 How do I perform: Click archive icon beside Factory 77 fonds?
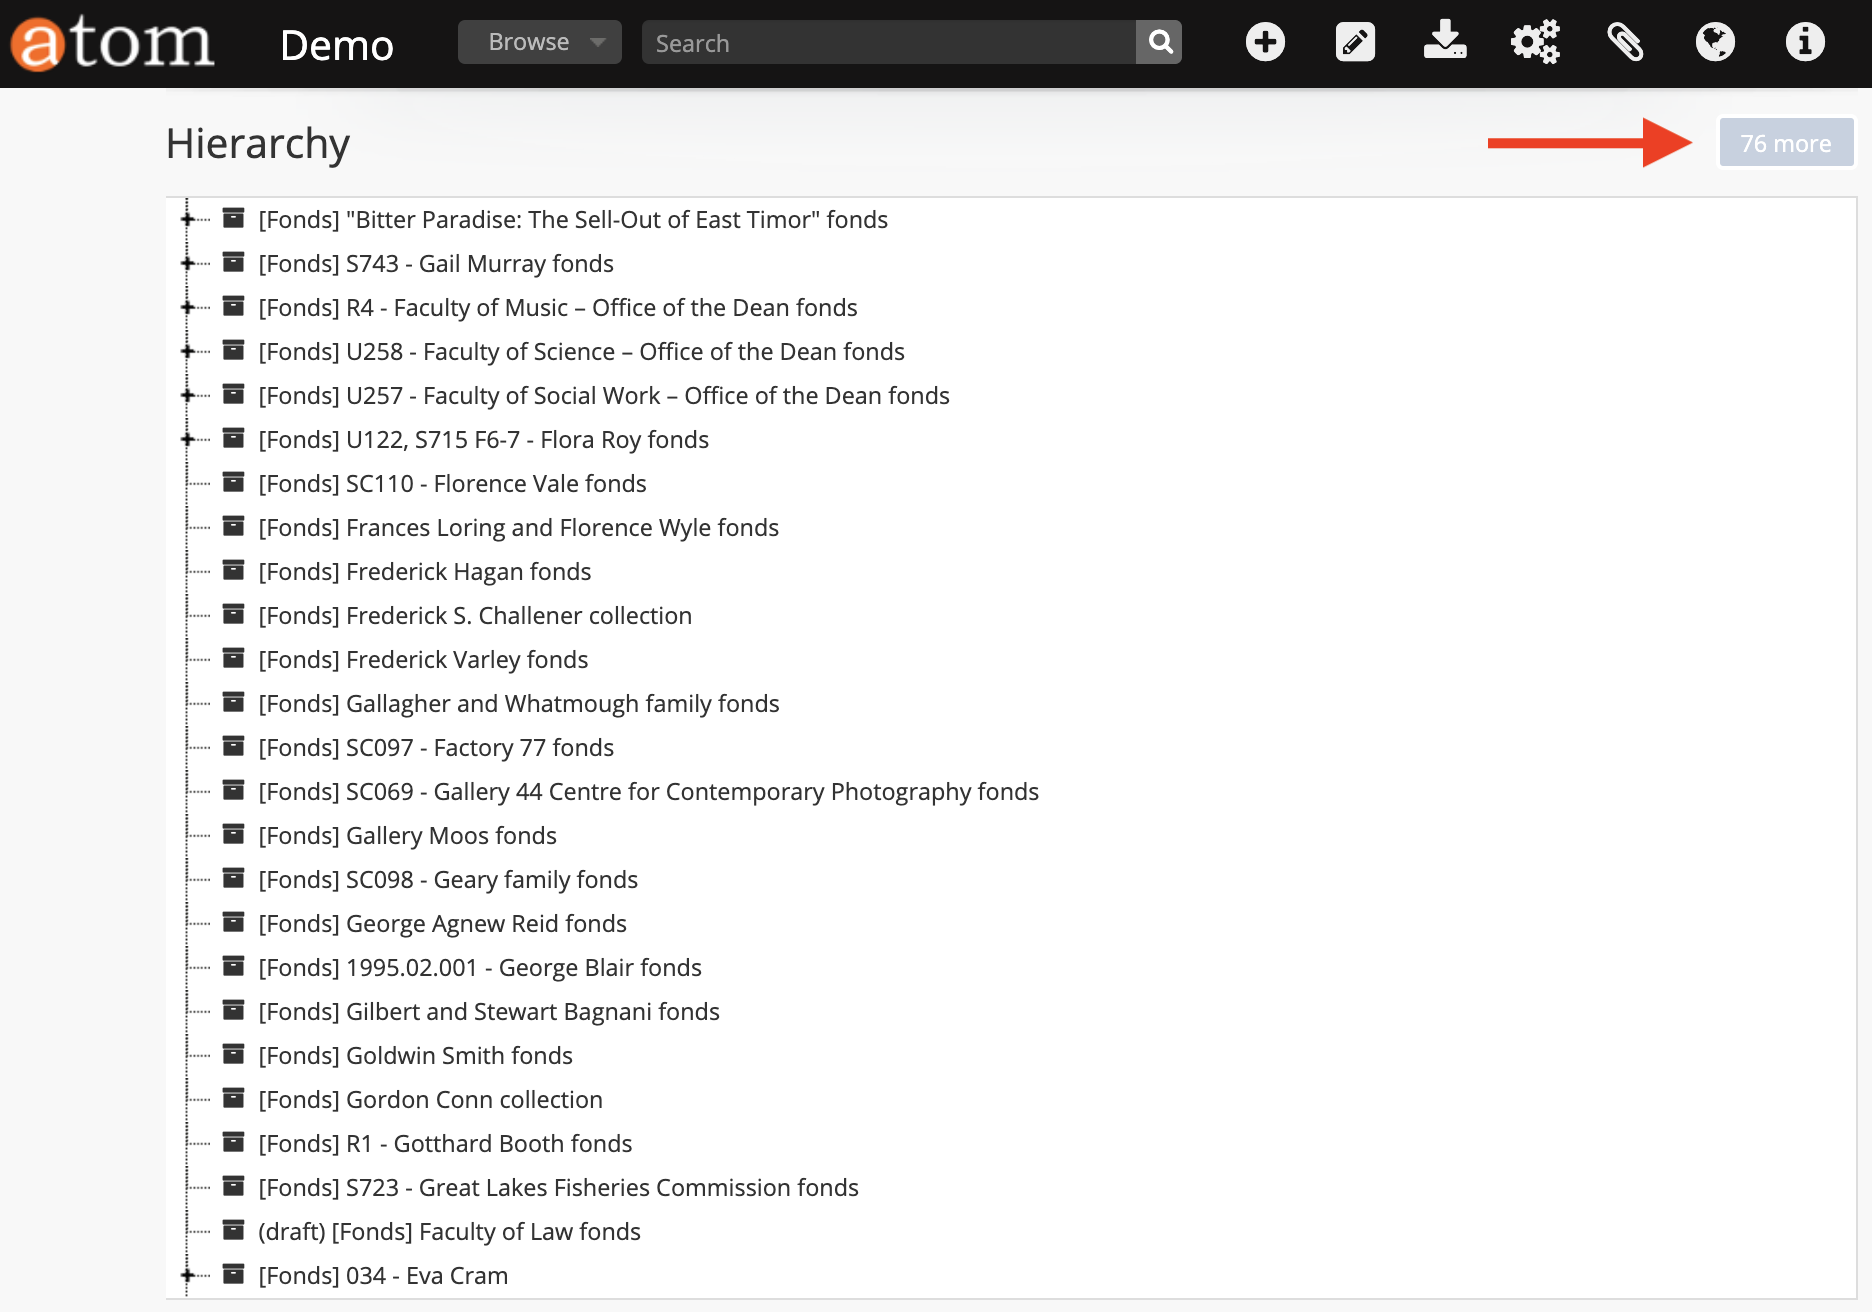[233, 746]
